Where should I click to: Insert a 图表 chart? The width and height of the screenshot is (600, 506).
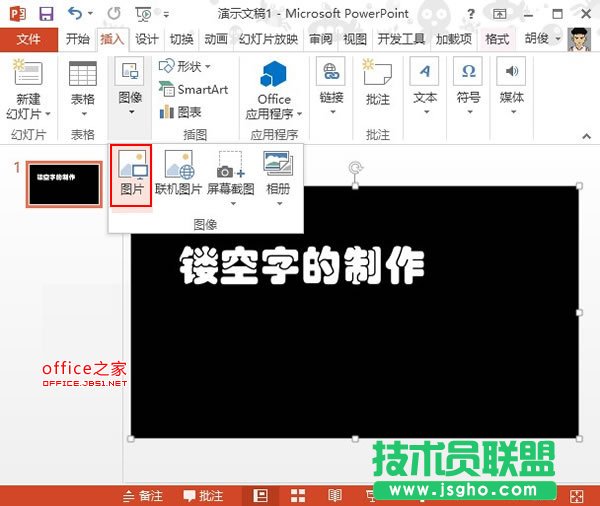pyautogui.click(x=181, y=112)
